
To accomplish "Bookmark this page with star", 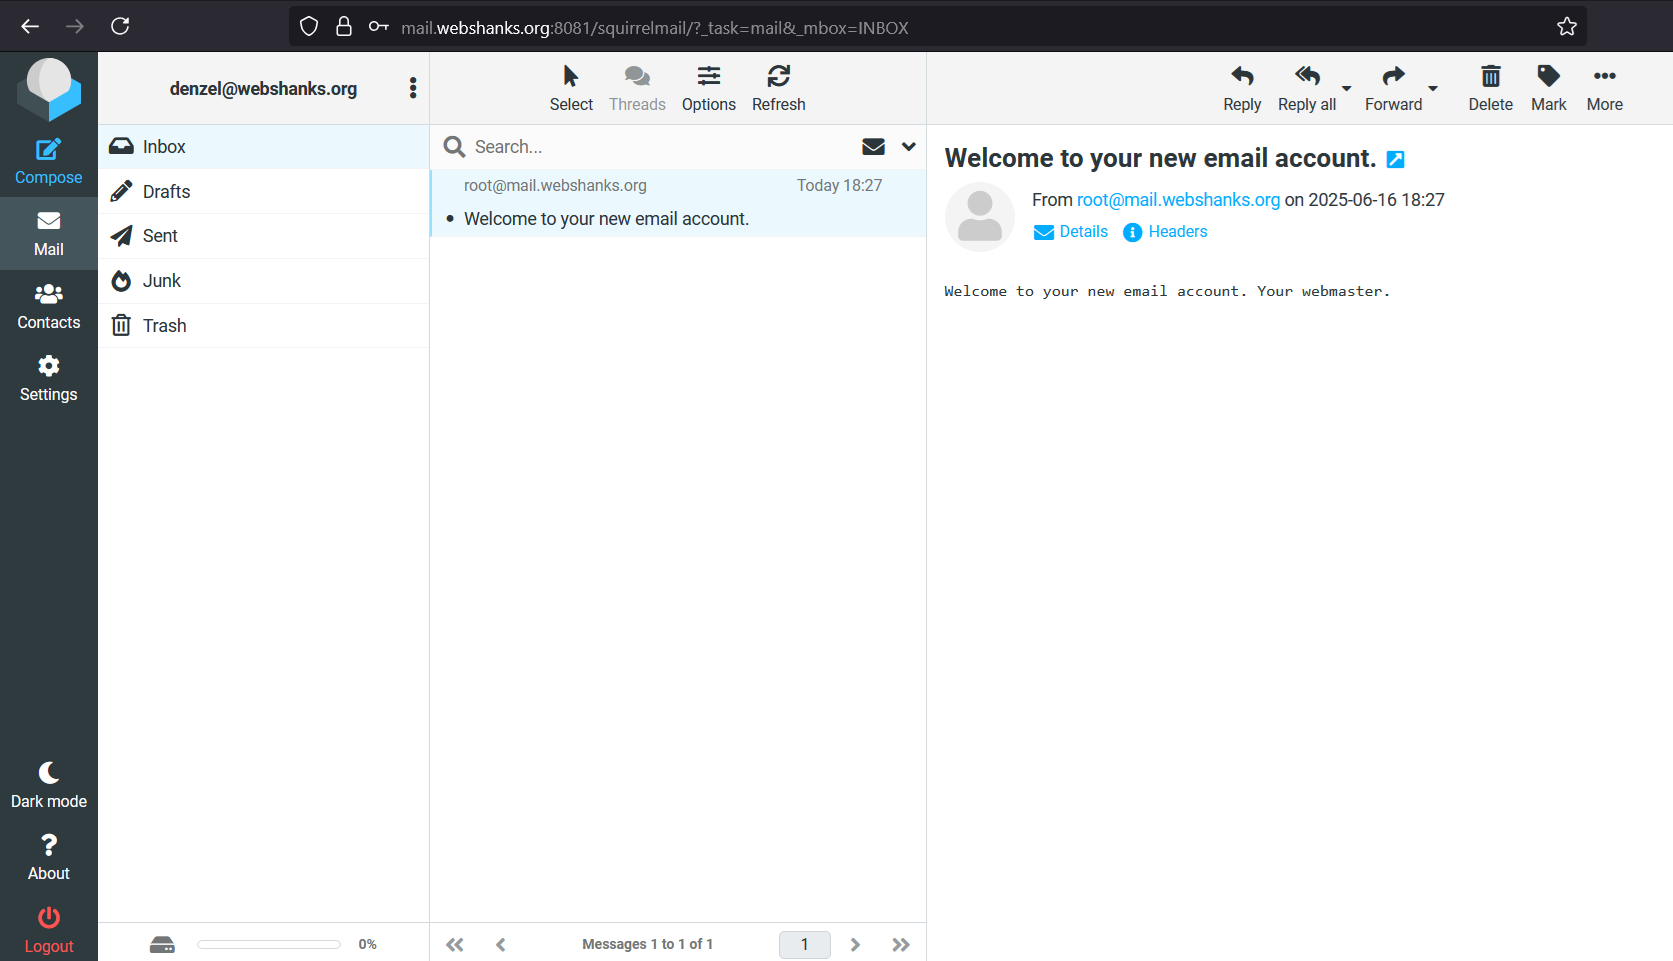I will (1567, 27).
